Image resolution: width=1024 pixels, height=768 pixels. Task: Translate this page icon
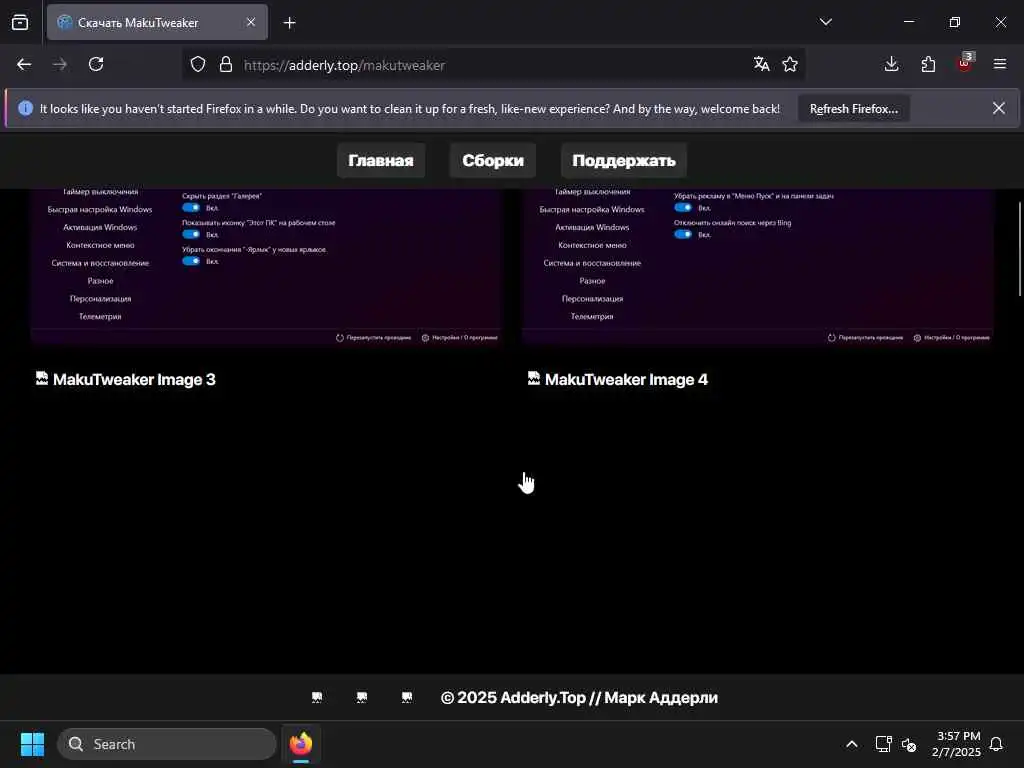pyautogui.click(x=761, y=64)
